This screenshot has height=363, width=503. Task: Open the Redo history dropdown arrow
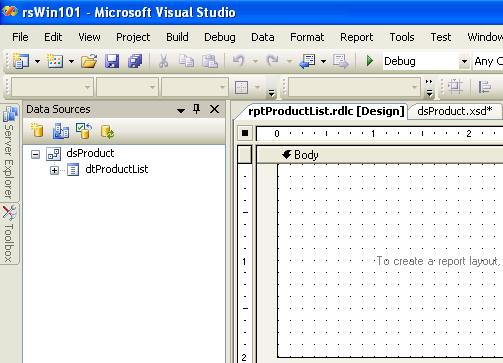click(x=289, y=61)
